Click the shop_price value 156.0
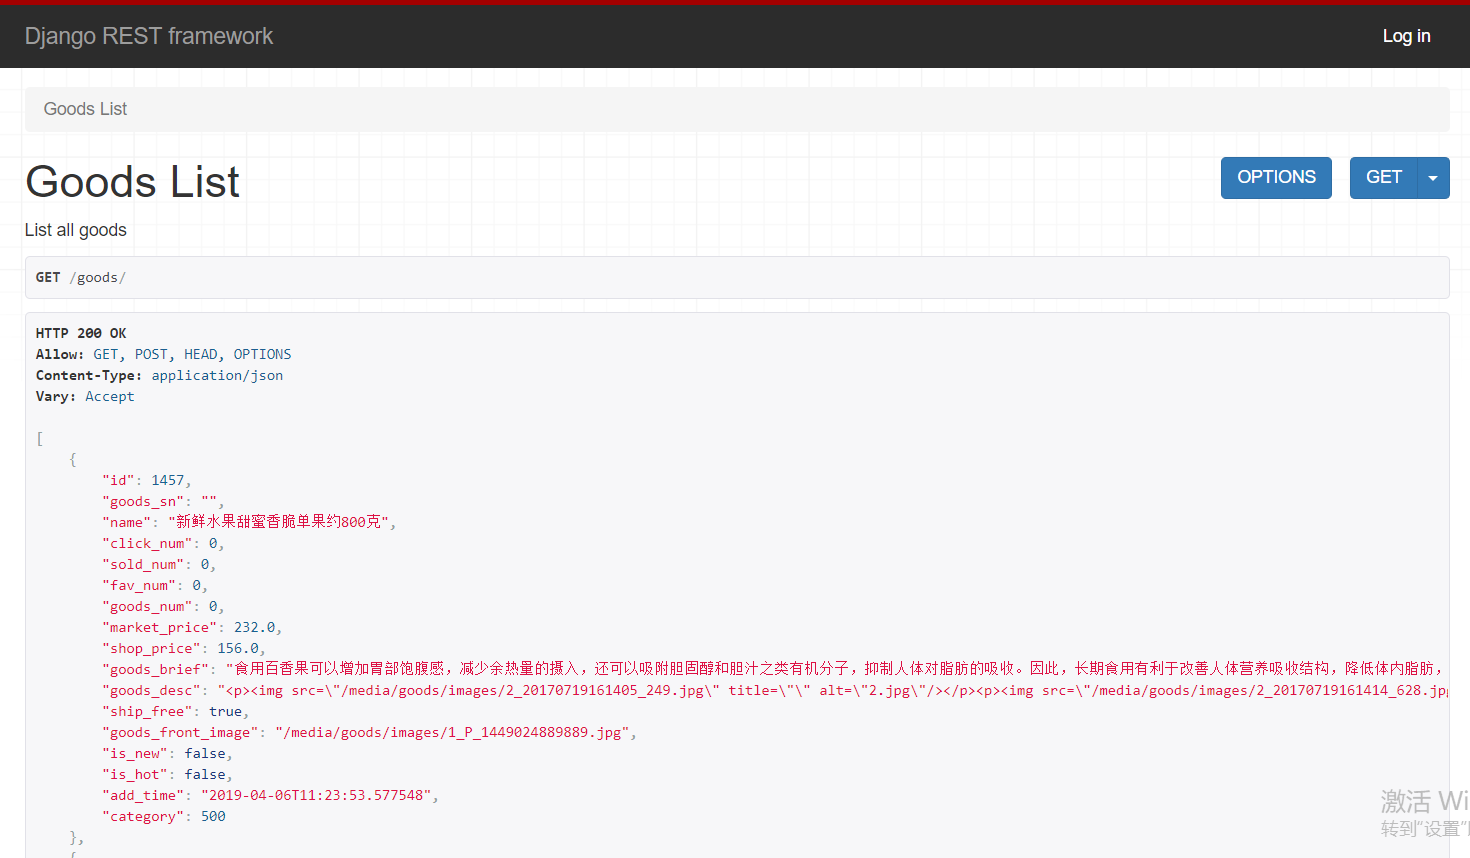This screenshot has height=858, width=1470. coord(238,648)
